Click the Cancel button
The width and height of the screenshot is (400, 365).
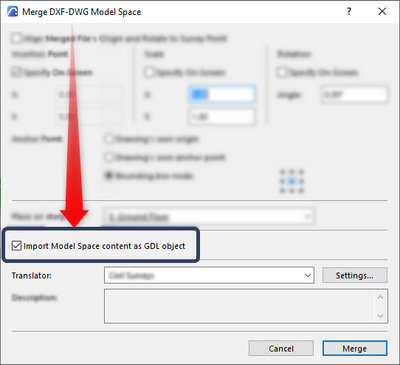(x=281, y=348)
